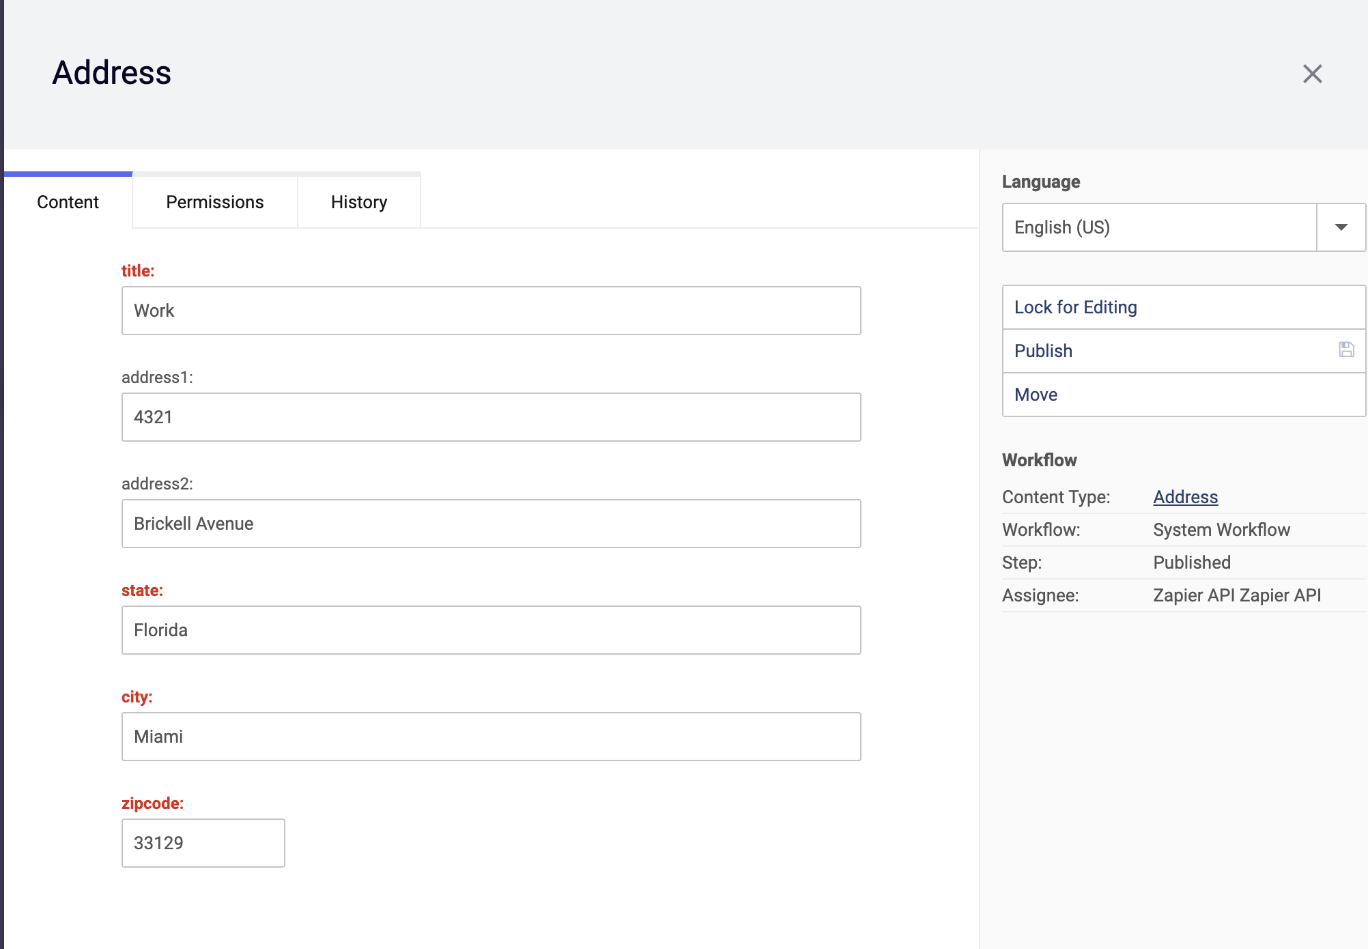1368x949 pixels.
Task: Click Lock for Editing
Action: [x=1184, y=307]
